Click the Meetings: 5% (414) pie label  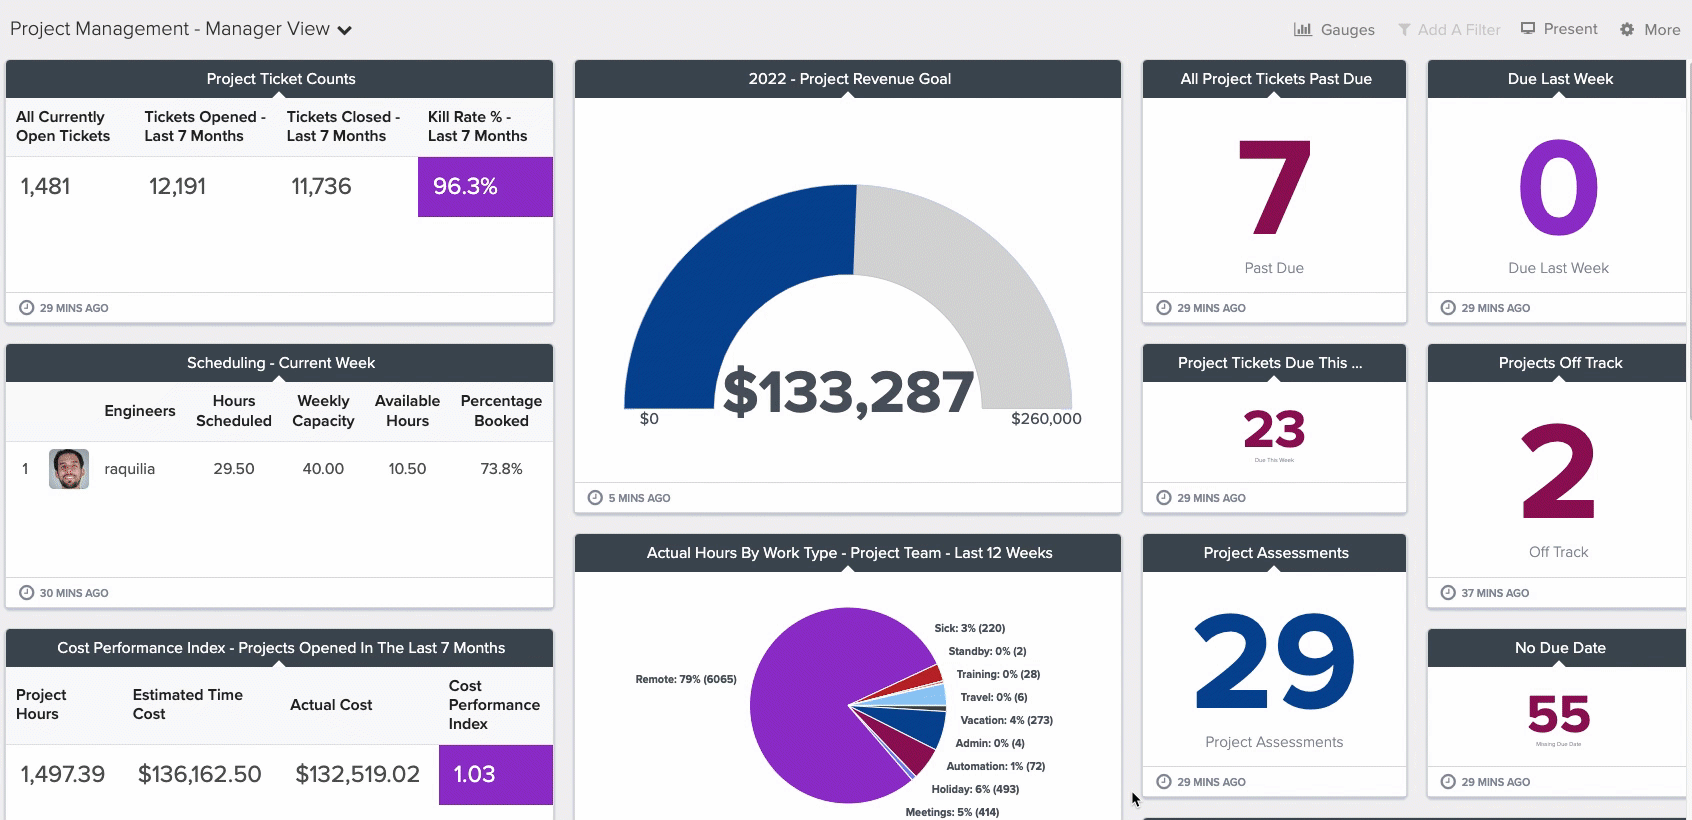(x=952, y=813)
